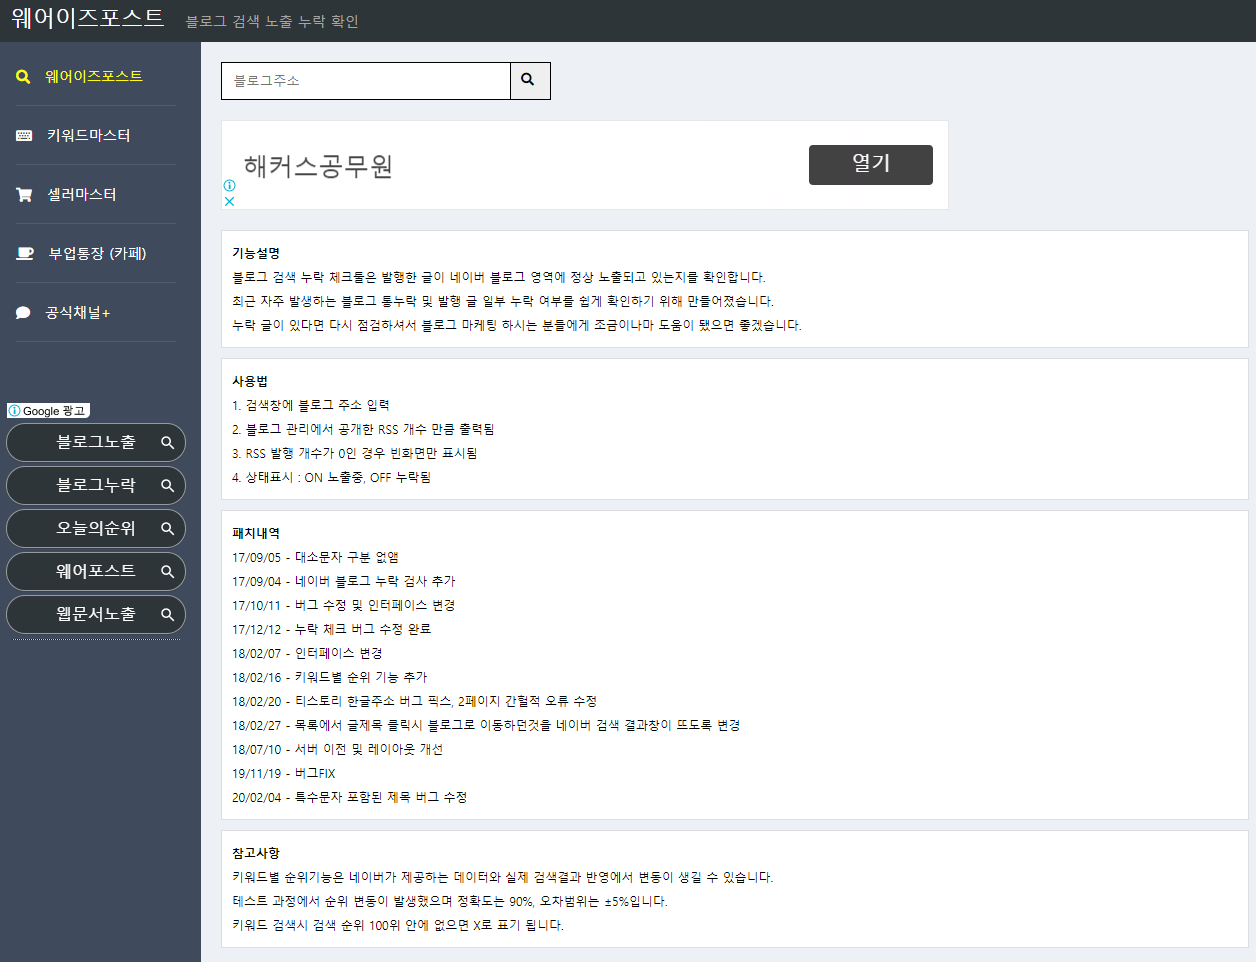Click the 사용법 section heading
This screenshot has width=1256, height=962.
(x=250, y=381)
